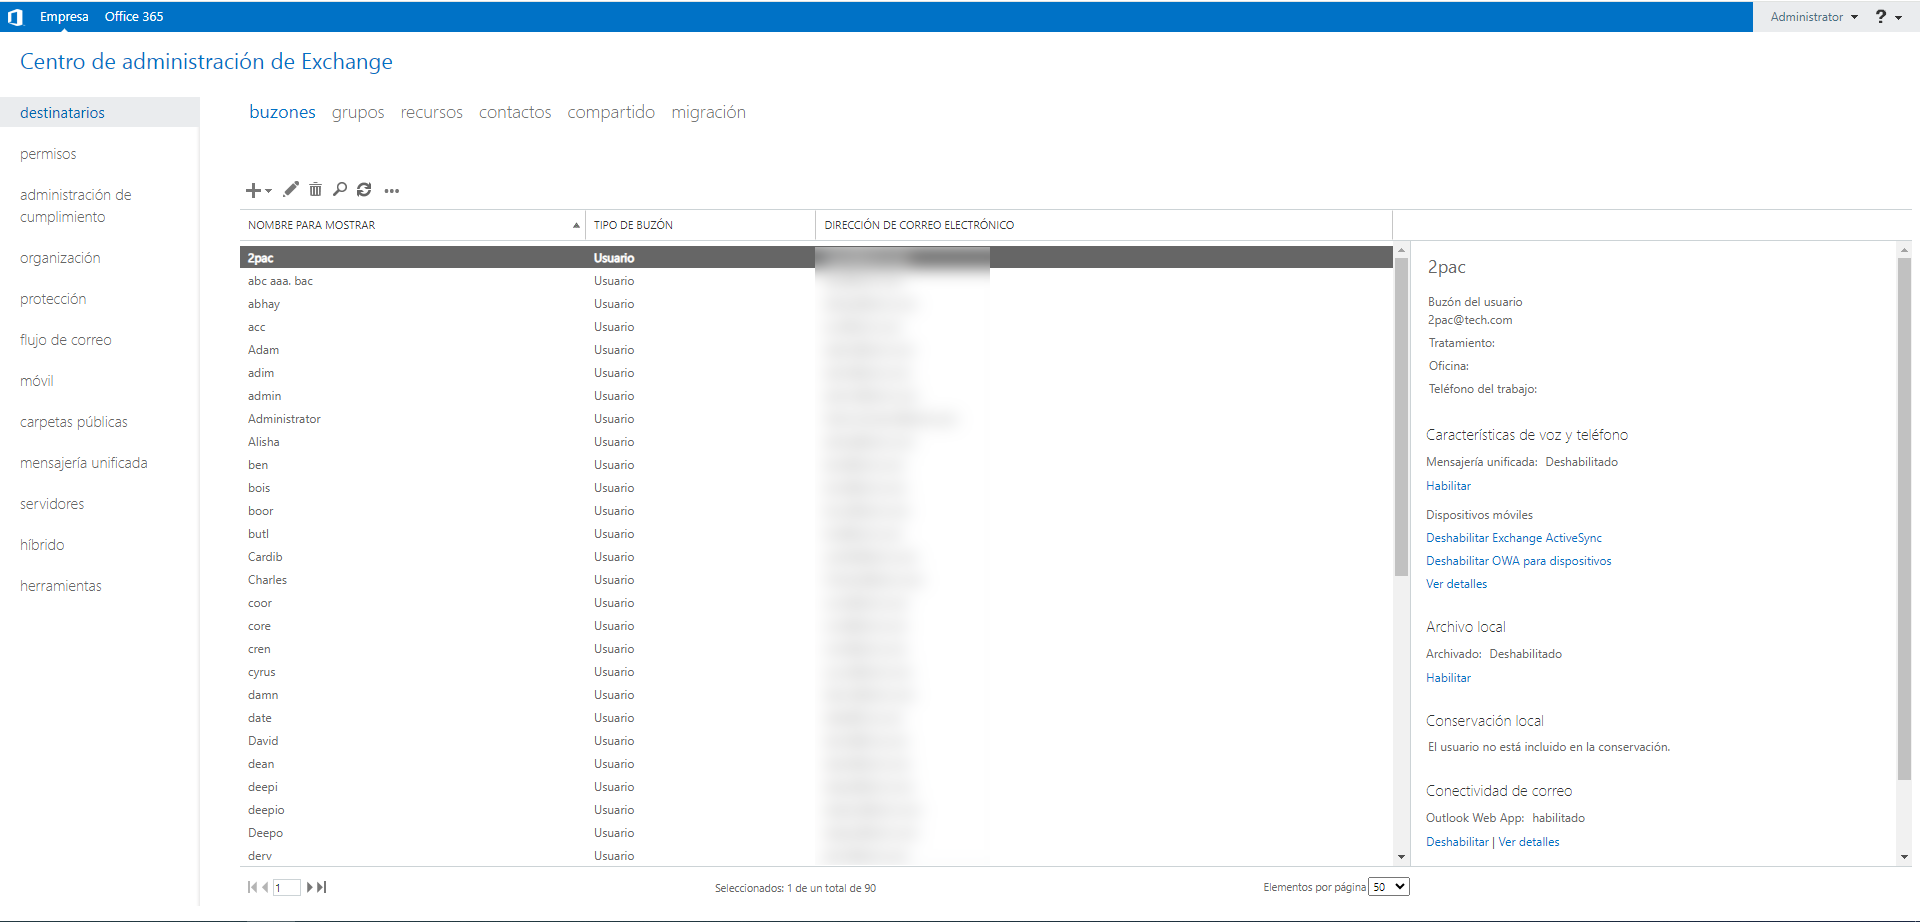Click the details pane vertical scrollbar thumb
Viewport: 1920px width, 922px height.
tap(1904, 518)
